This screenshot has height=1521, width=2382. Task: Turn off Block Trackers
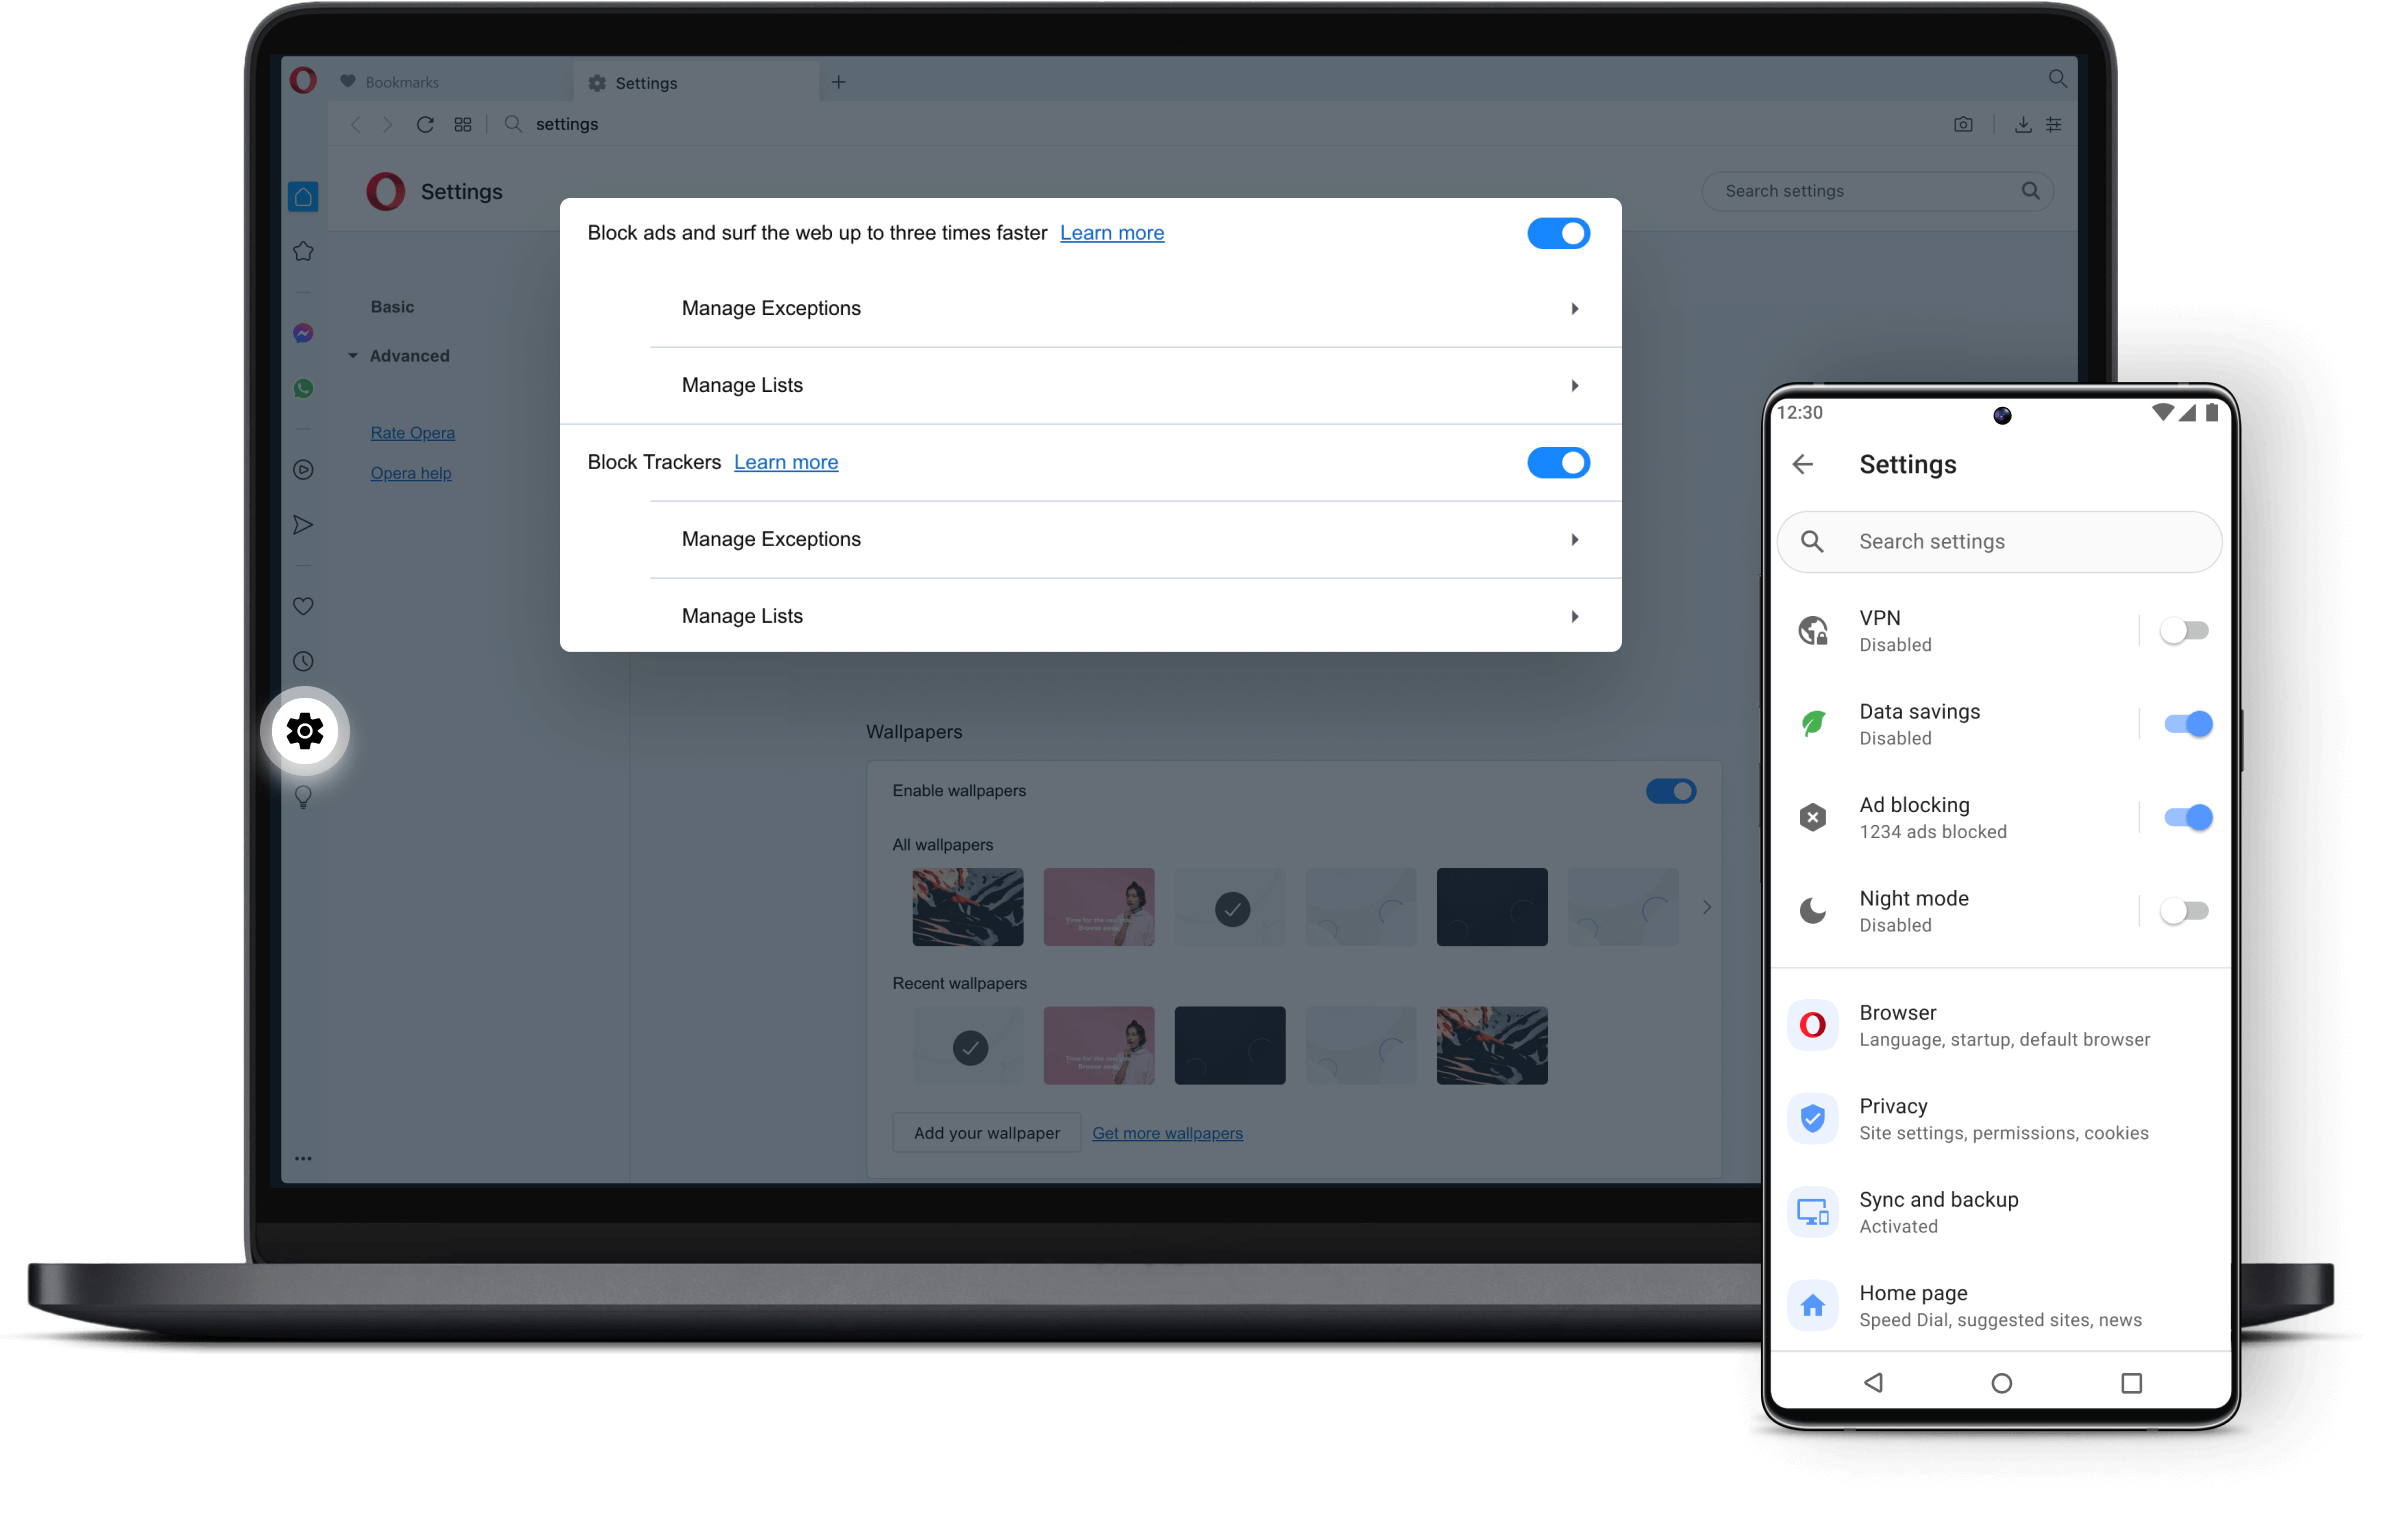[1557, 462]
